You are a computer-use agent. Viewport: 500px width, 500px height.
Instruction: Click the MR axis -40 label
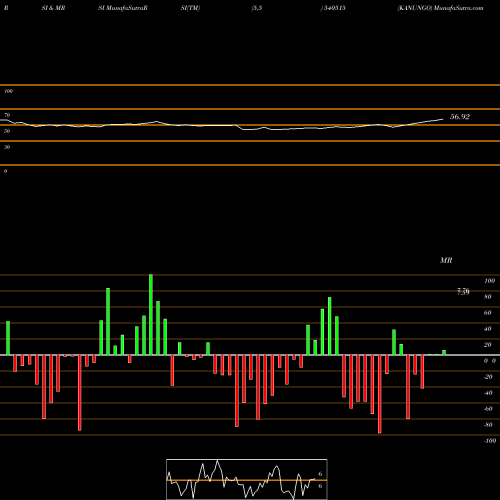(x=488, y=393)
